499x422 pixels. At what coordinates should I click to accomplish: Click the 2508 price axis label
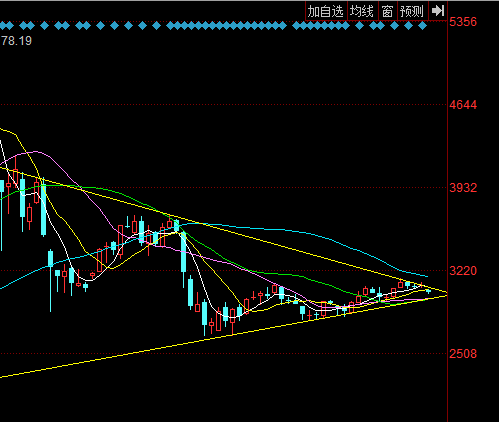pyautogui.click(x=463, y=354)
